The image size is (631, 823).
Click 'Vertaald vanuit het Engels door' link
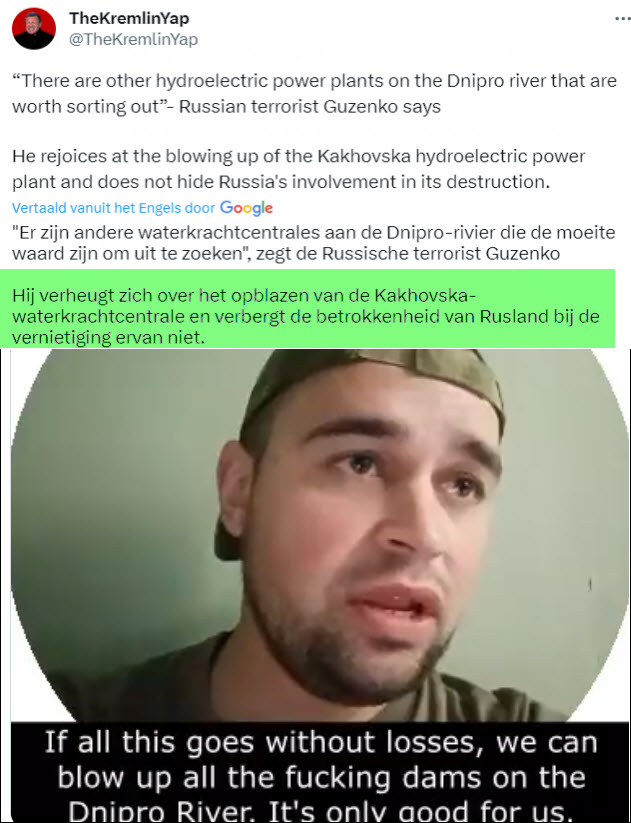point(113,208)
